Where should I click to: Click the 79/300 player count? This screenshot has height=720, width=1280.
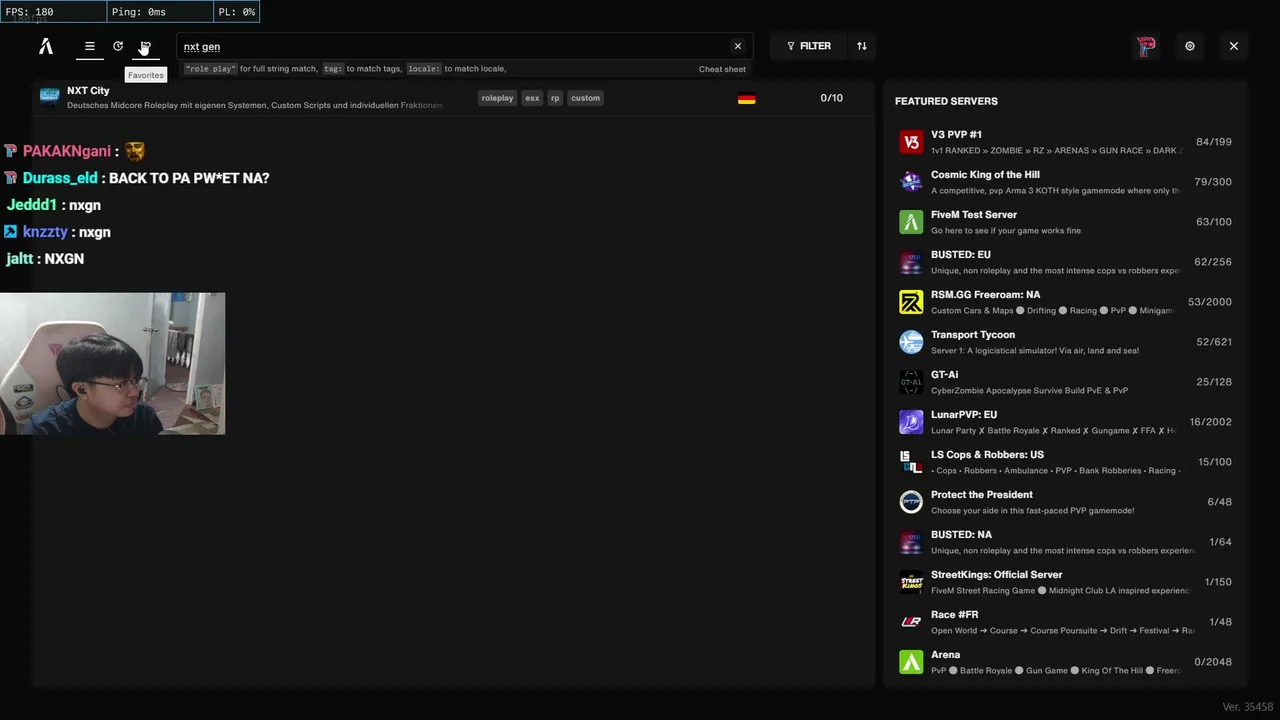click(1213, 182)
